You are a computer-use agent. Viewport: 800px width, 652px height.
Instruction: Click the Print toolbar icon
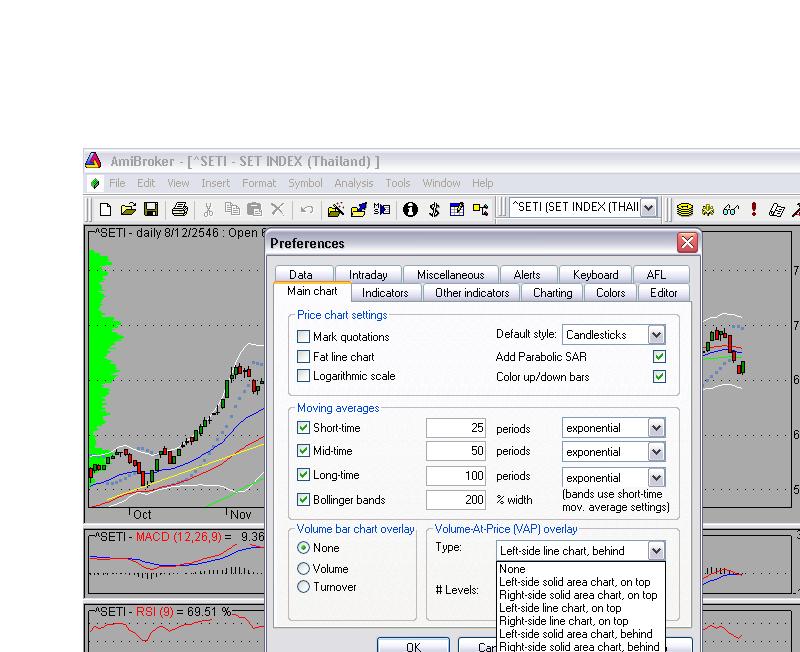click(x=180, y=209)
